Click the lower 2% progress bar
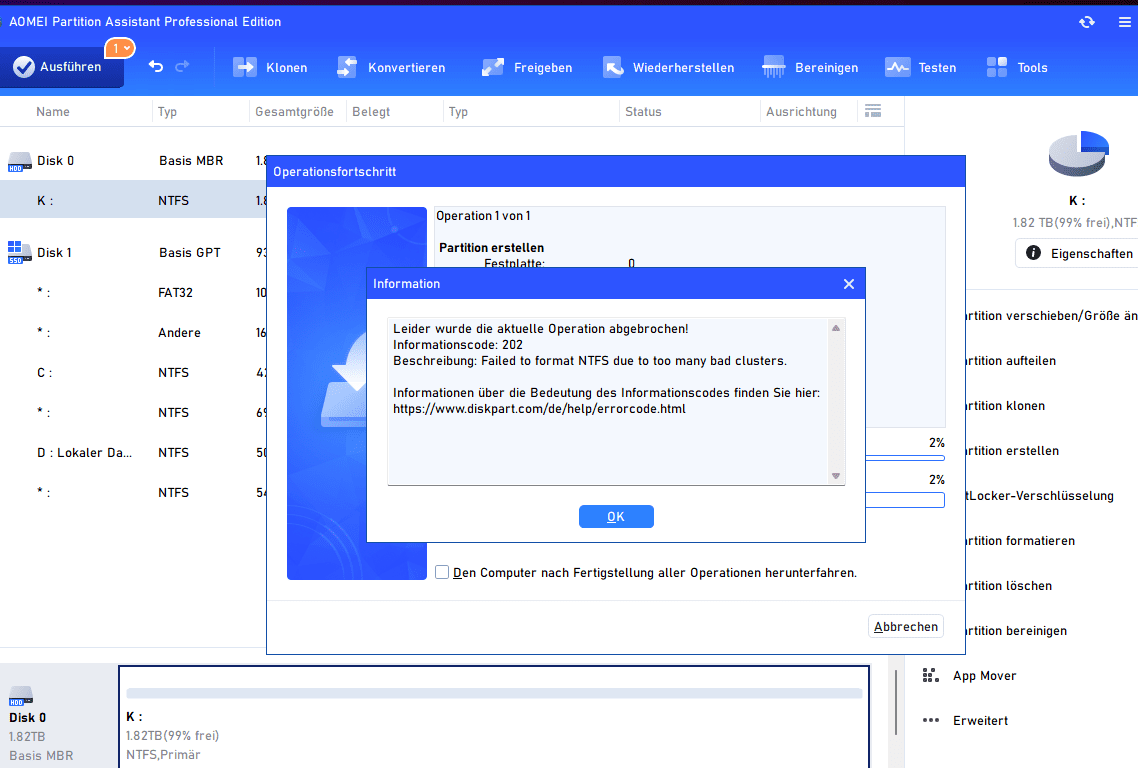Image resolution: width=1138 pixels, height=768 pixels. click(x=905, y=500)
